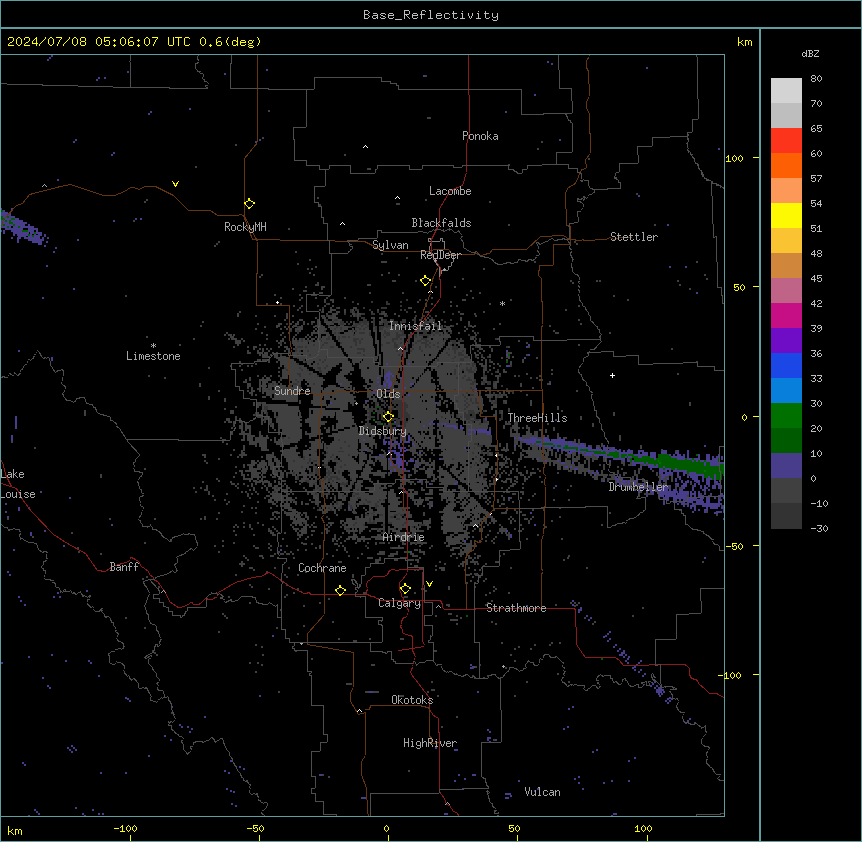Click the Banff label
Viewport: 862px width, 842px height.
pos(124,567)
